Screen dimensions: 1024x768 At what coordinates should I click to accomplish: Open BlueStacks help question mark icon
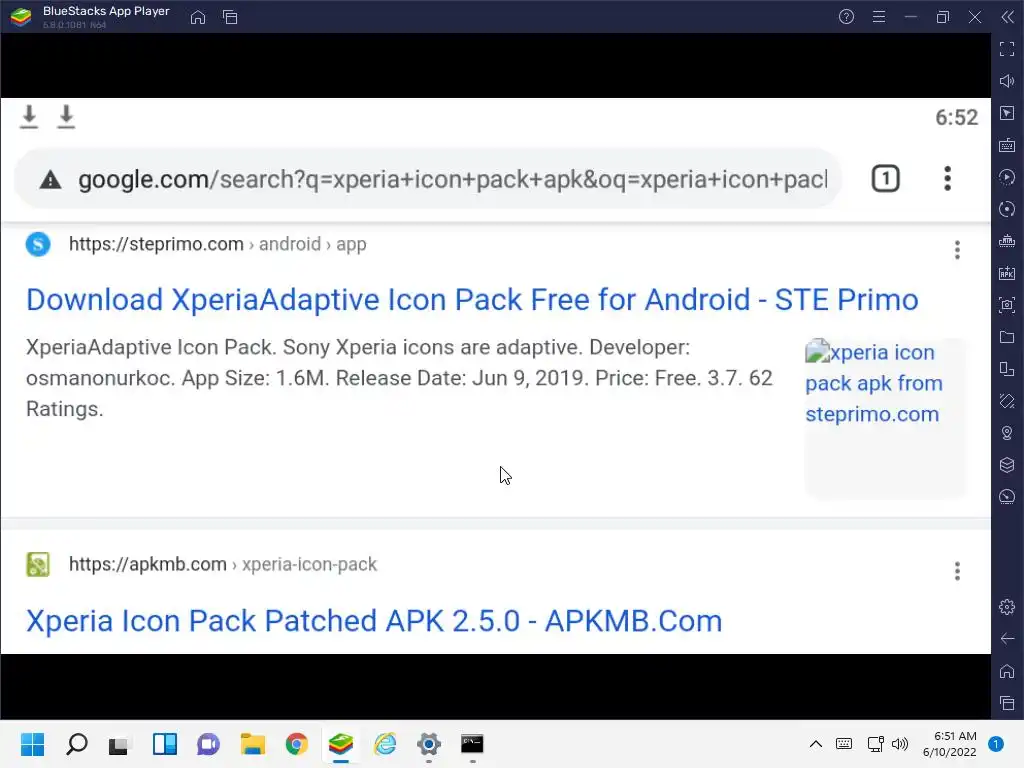(x=846, y=17)
